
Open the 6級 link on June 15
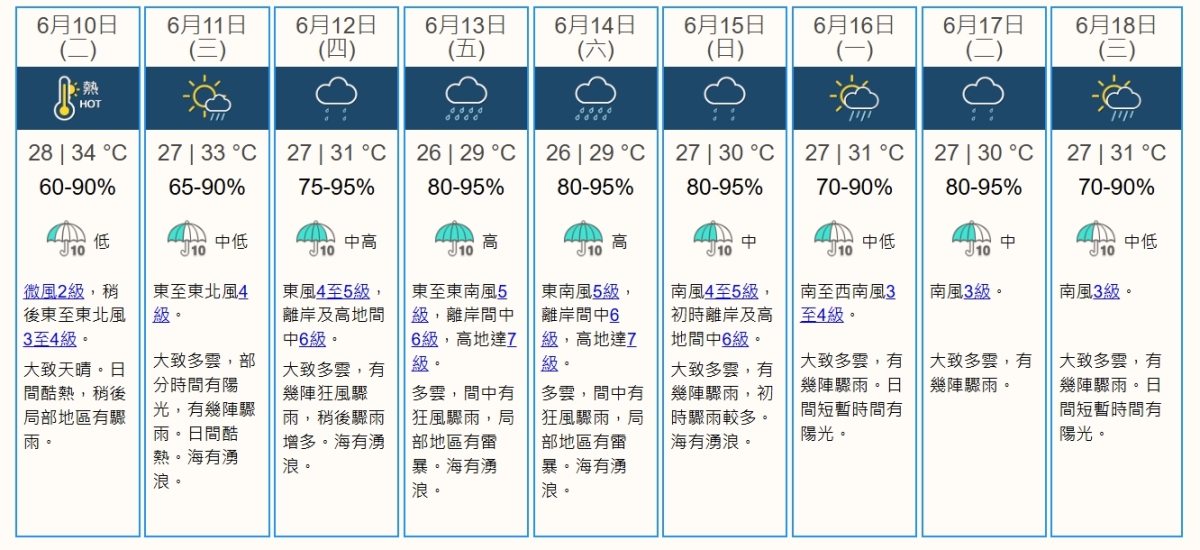tap(735, 339)
